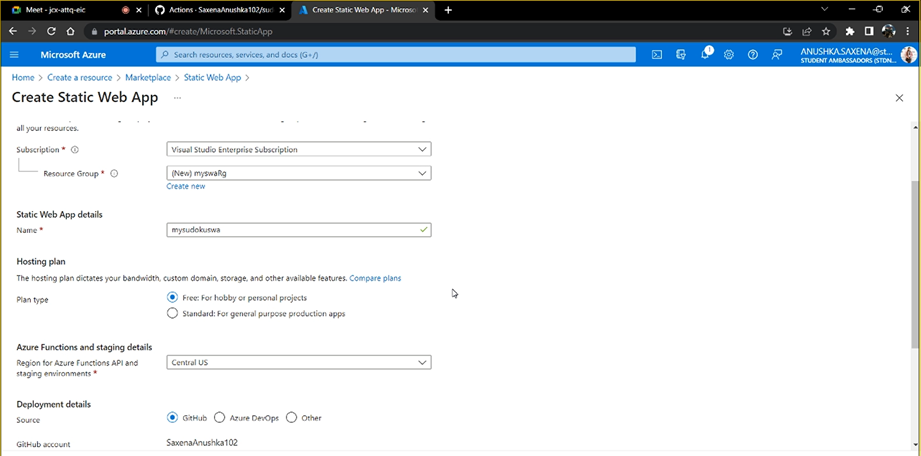The width and height of the screenshot is (921, 456).
Task: Open portal settings gear
Action: pyautogui.click(x=729, y=55)
